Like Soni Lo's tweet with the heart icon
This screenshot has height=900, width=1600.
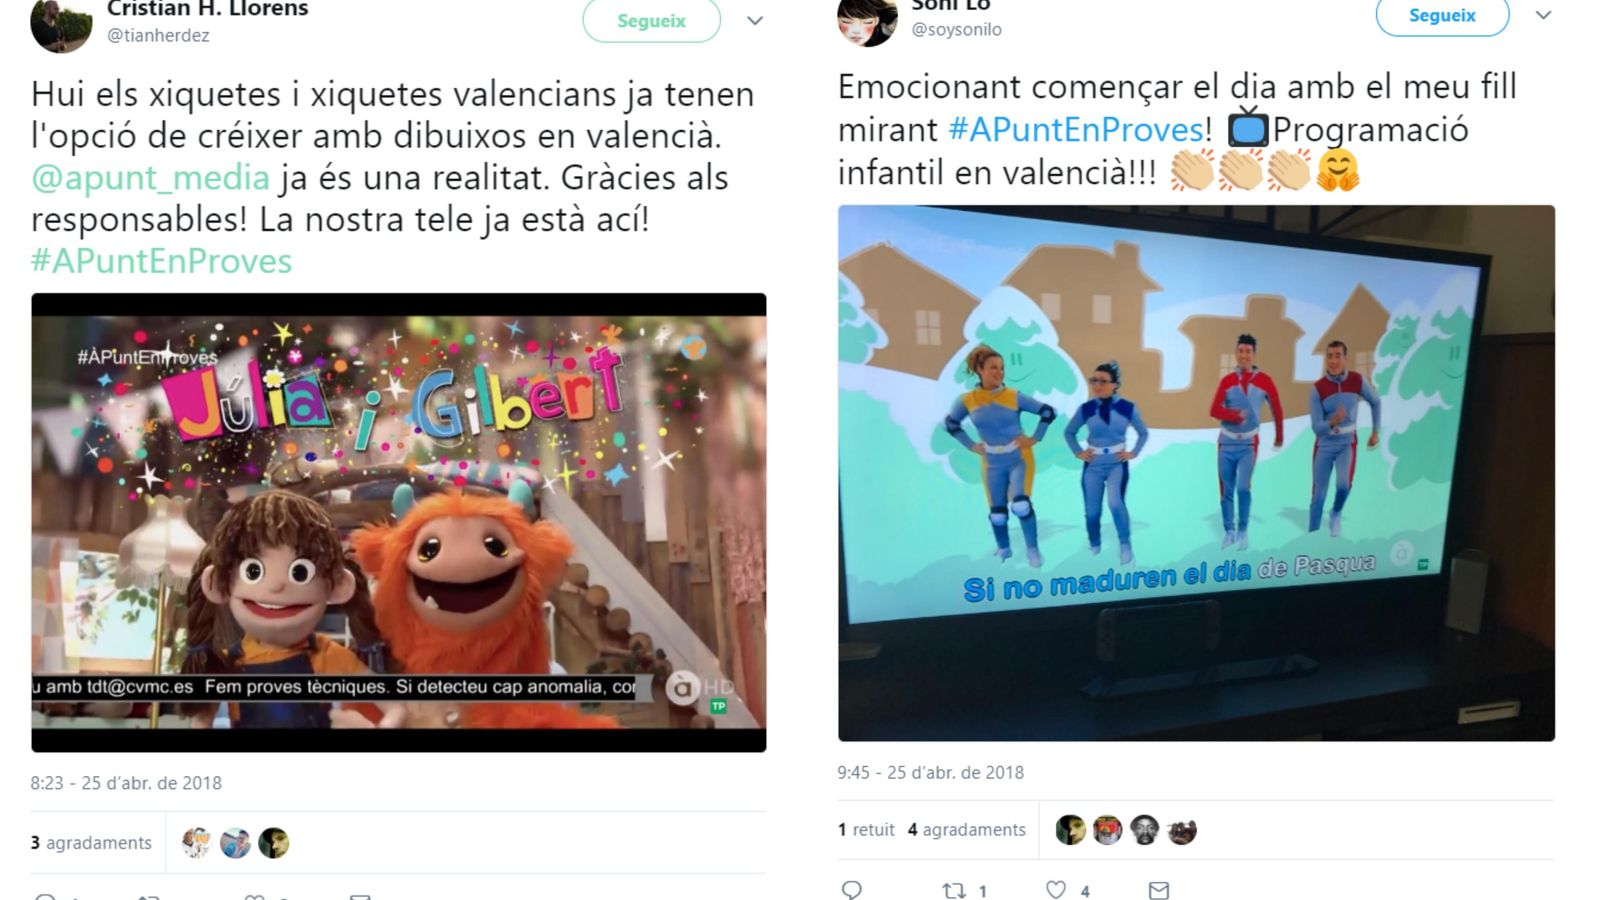click(x=1056, y=889)
